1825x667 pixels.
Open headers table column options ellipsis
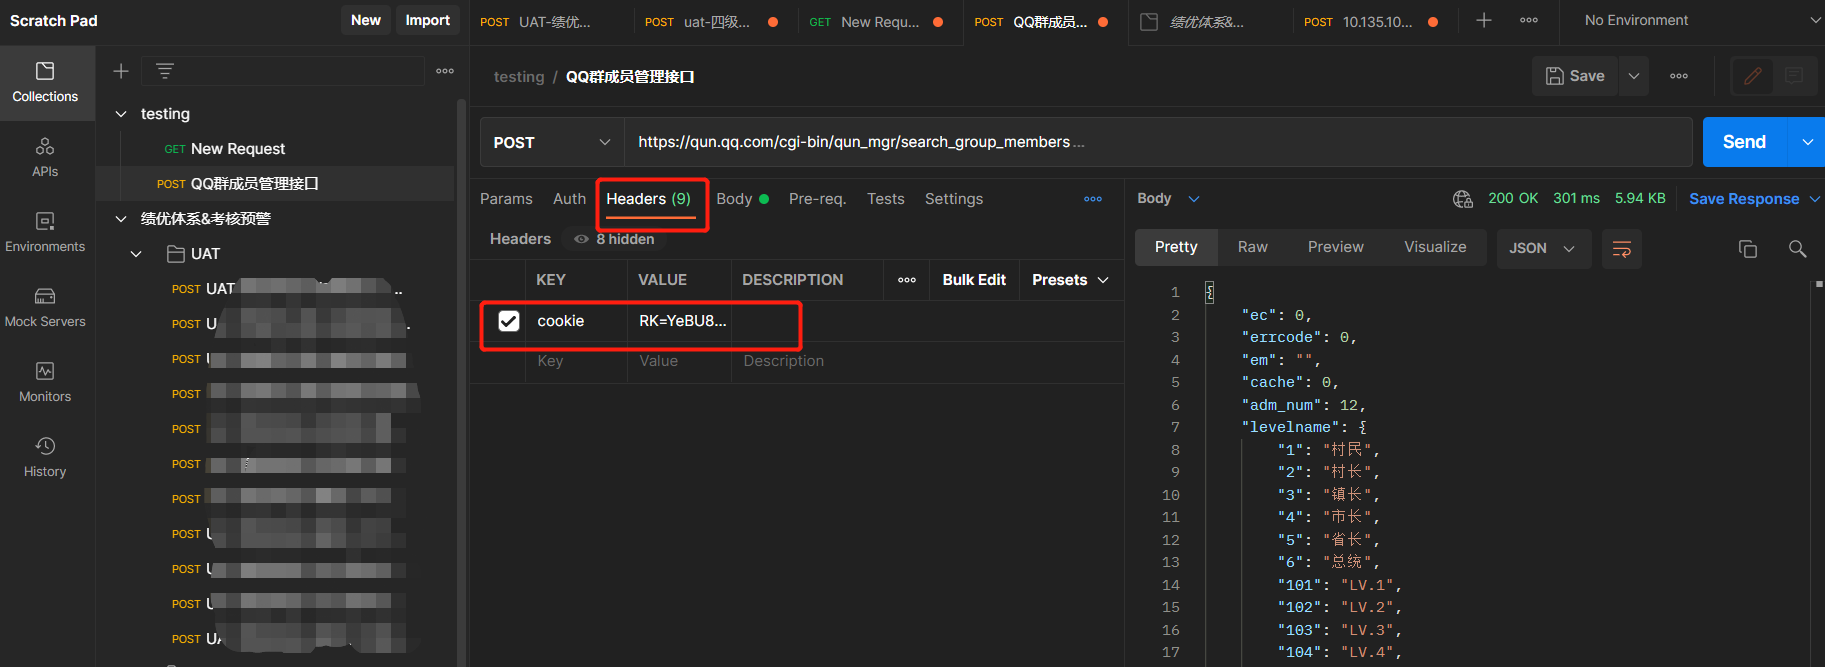click(907, 280)
